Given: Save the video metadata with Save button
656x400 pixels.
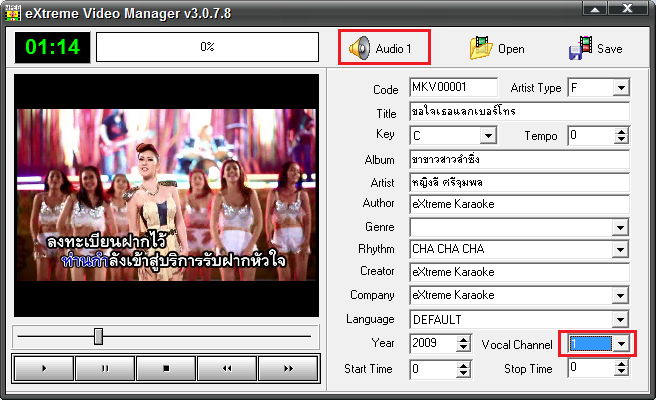Looking at the screenshot, I should pos(596,48).
